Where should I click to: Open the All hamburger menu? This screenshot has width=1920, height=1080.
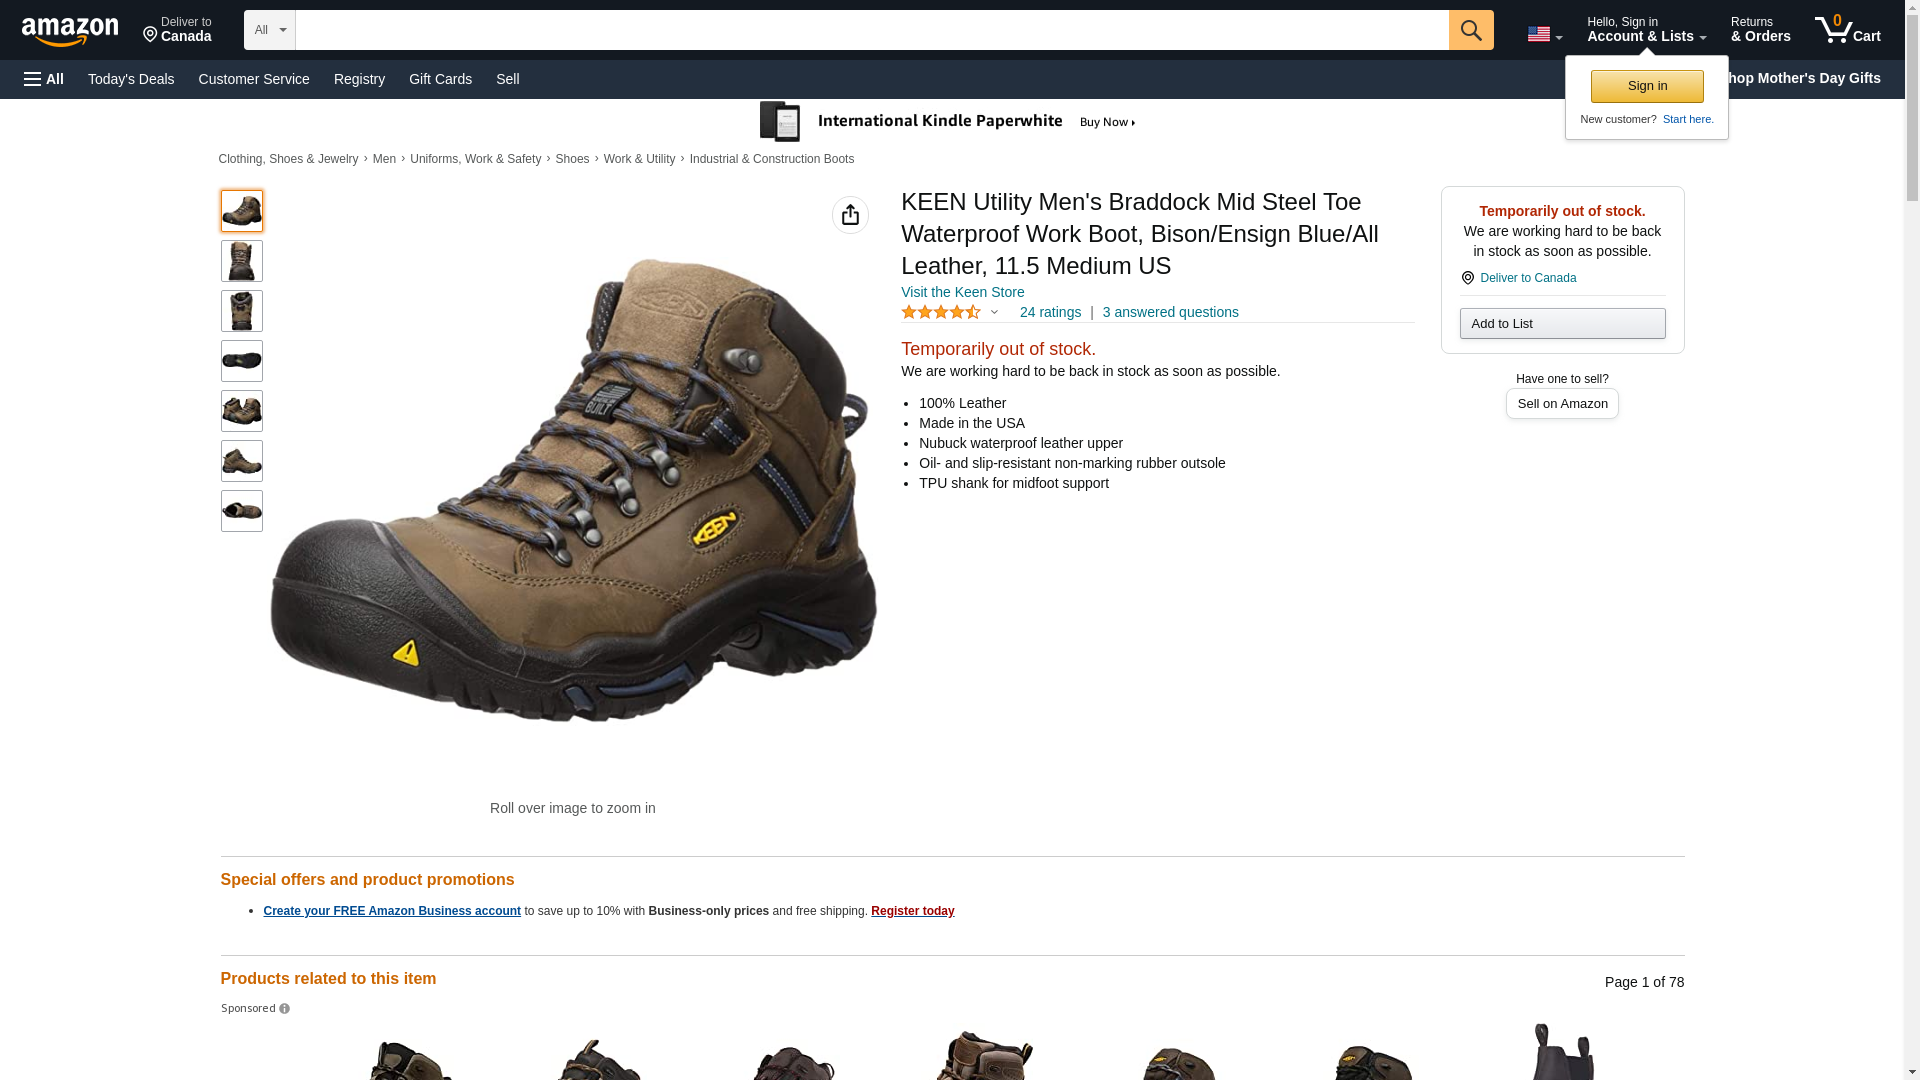pyautogui.click(x=44, y=79)
